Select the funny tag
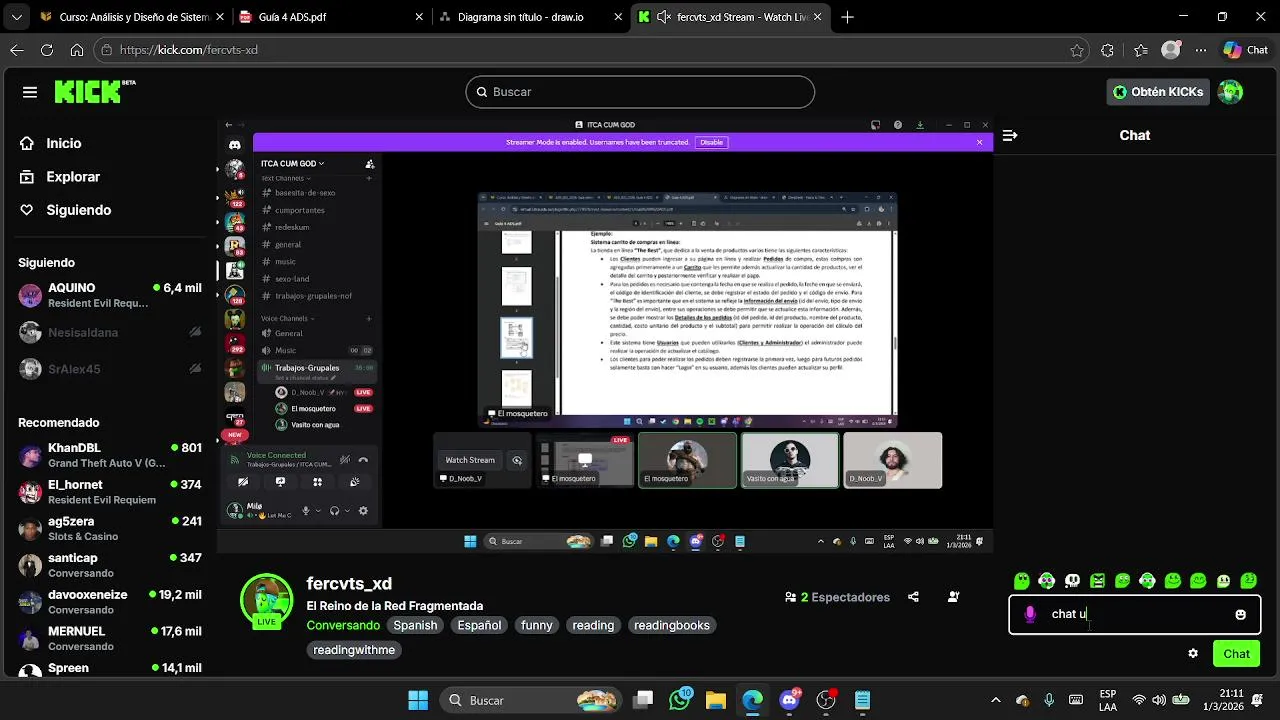 [536, 625]
